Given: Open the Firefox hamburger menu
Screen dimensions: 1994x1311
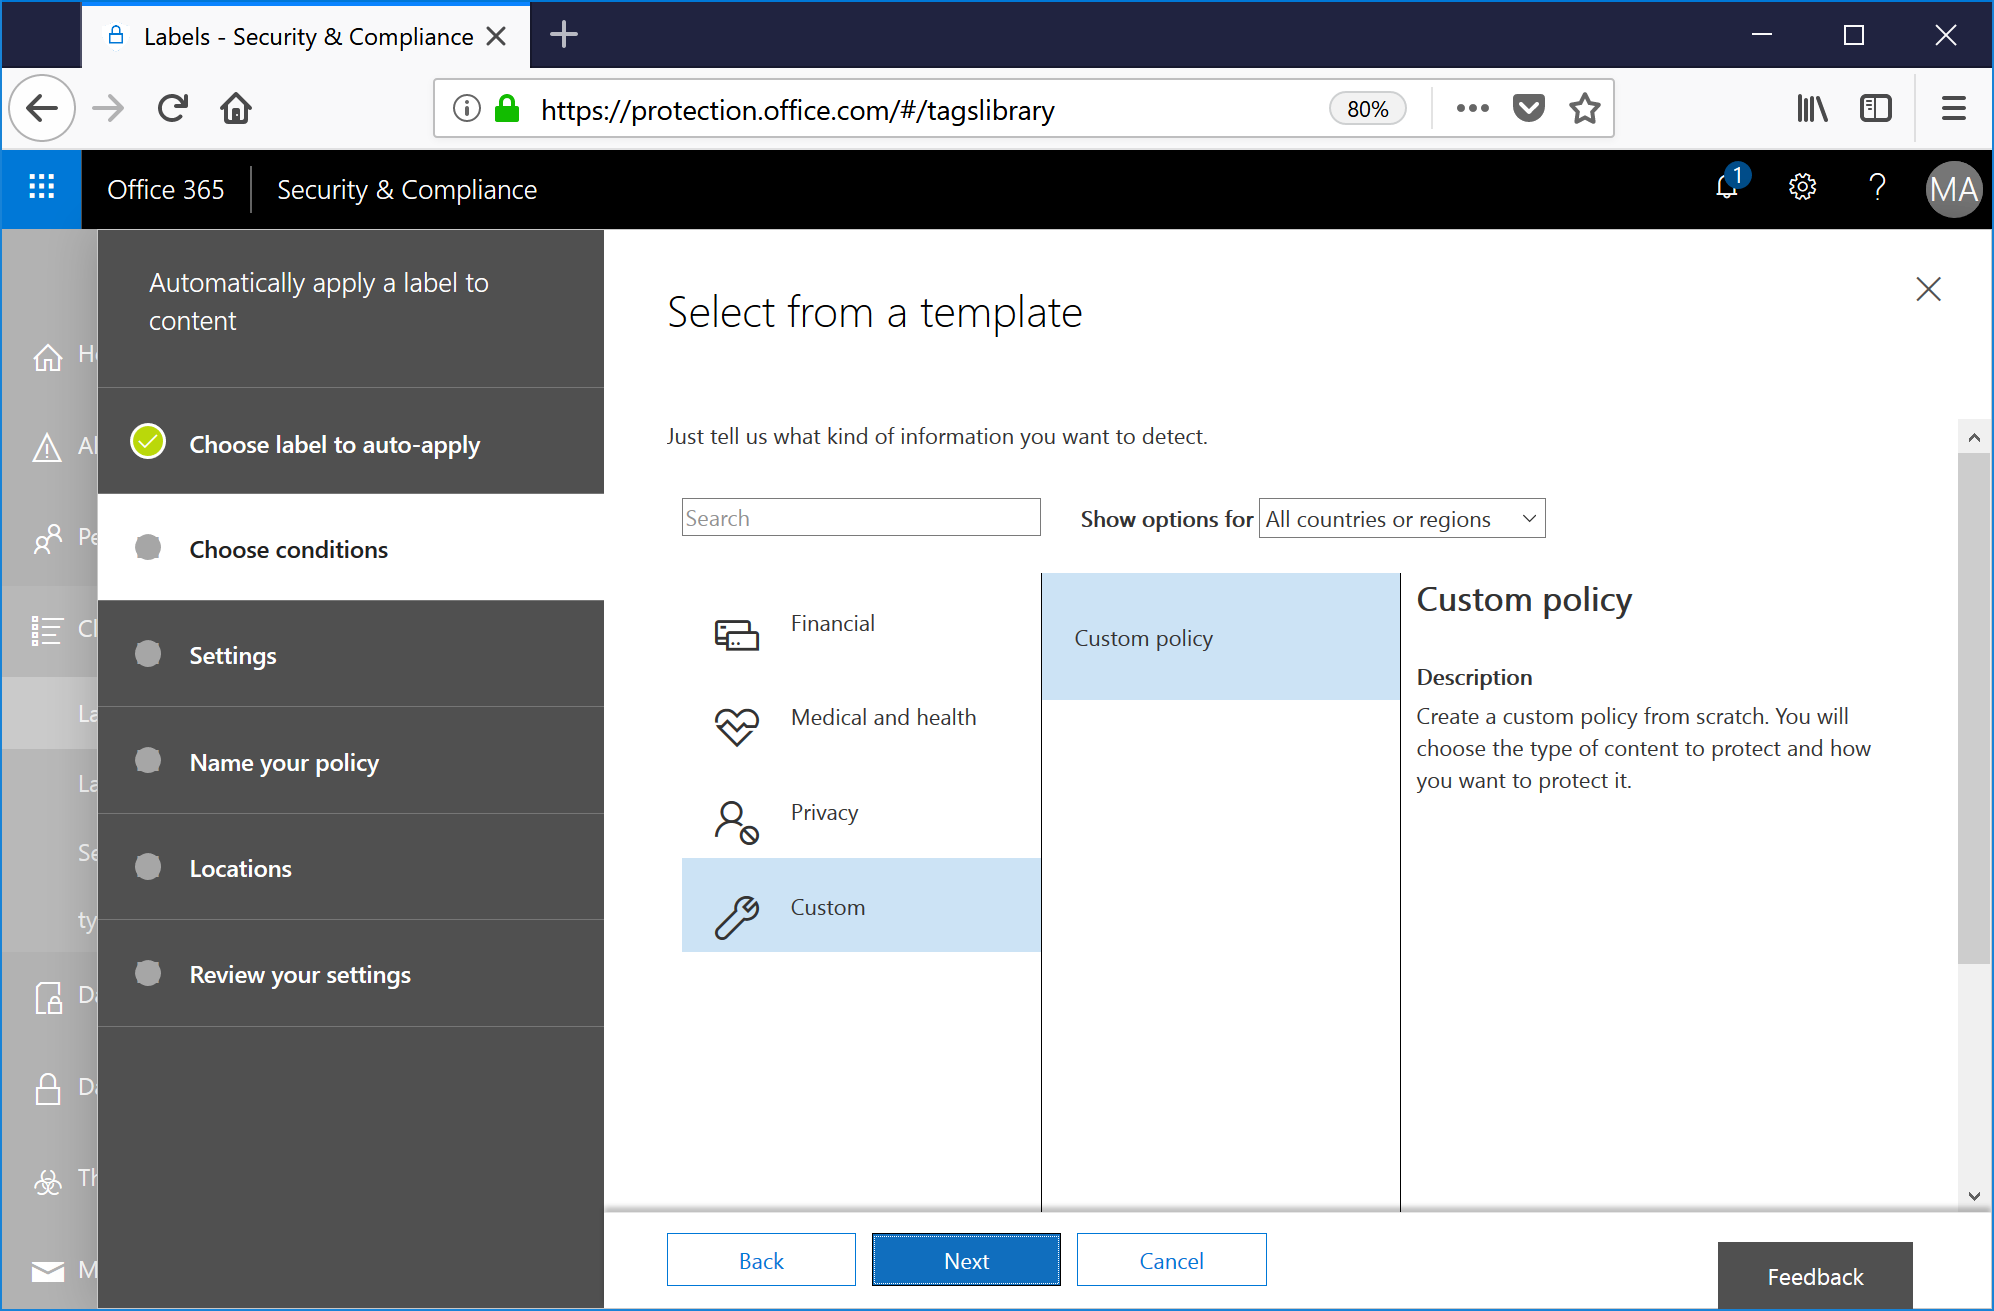Looking at the screenshot, I should click(x=1953, y=108).
